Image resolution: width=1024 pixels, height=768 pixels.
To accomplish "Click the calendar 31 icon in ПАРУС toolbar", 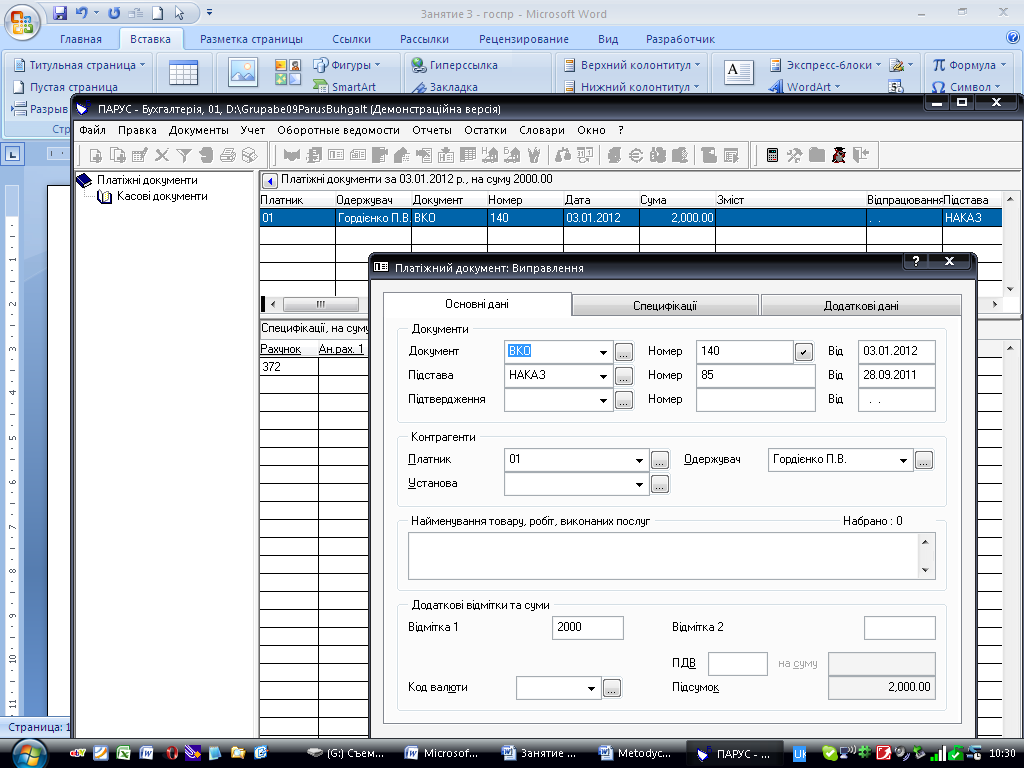I will tap(585, 155).
